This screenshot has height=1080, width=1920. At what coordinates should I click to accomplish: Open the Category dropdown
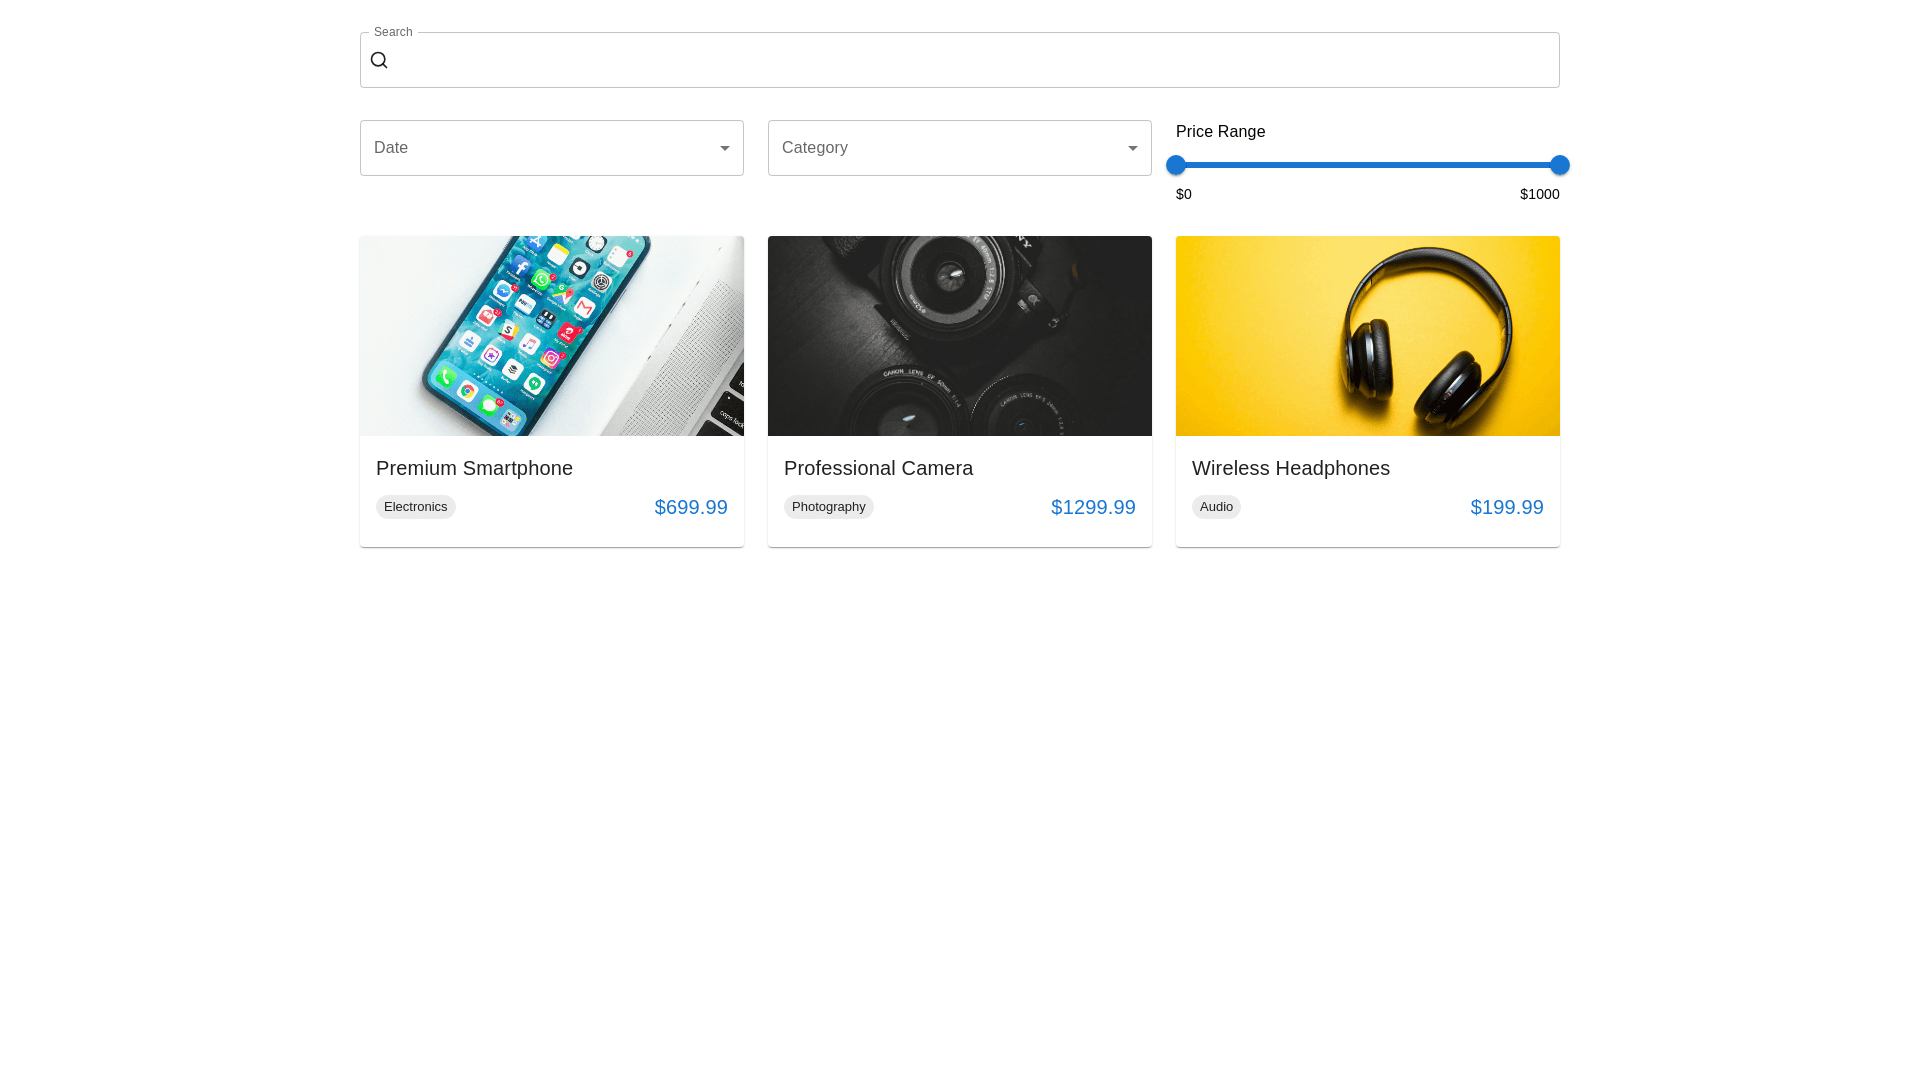(948, 148)
